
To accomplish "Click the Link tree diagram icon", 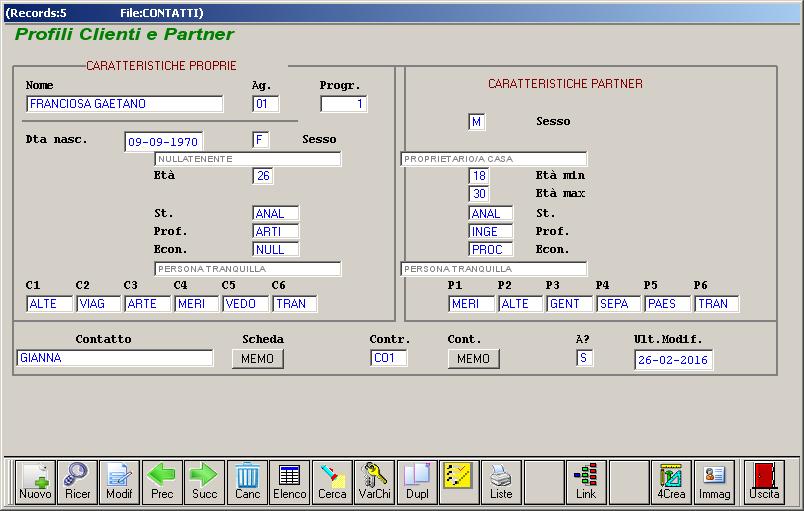I will tap(586, 482).
